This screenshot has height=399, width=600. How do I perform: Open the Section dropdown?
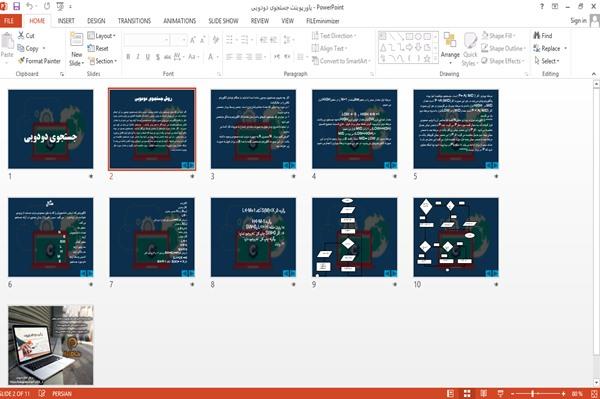pyautogui.click(x=103, y=61)
